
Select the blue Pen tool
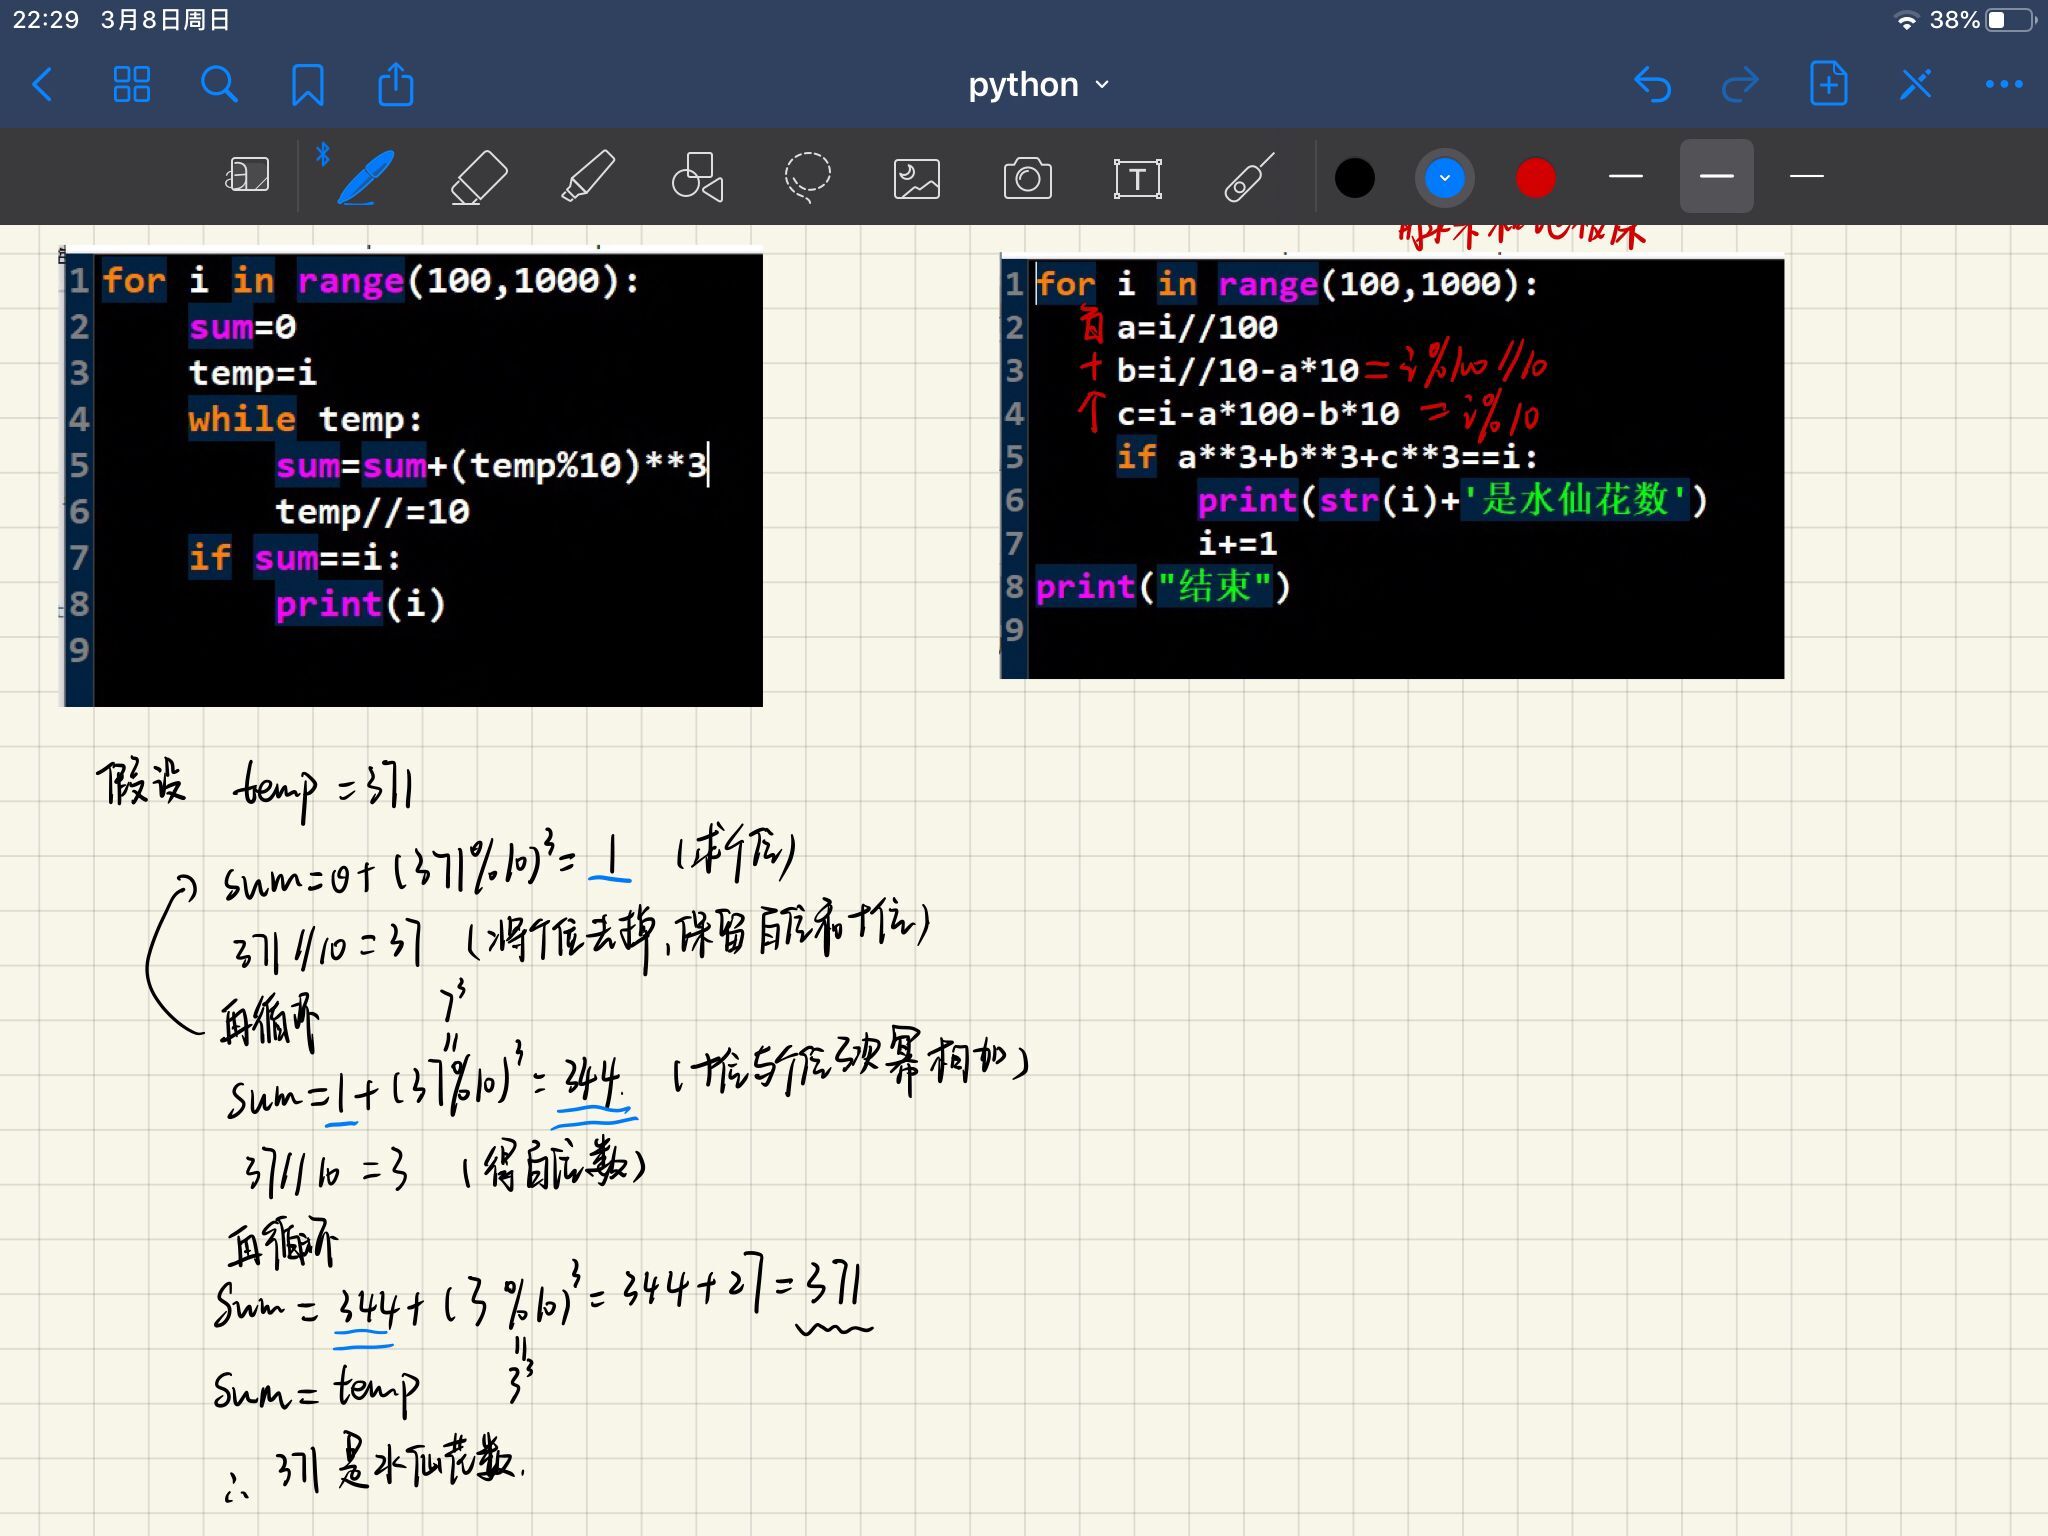coord(364,176)
